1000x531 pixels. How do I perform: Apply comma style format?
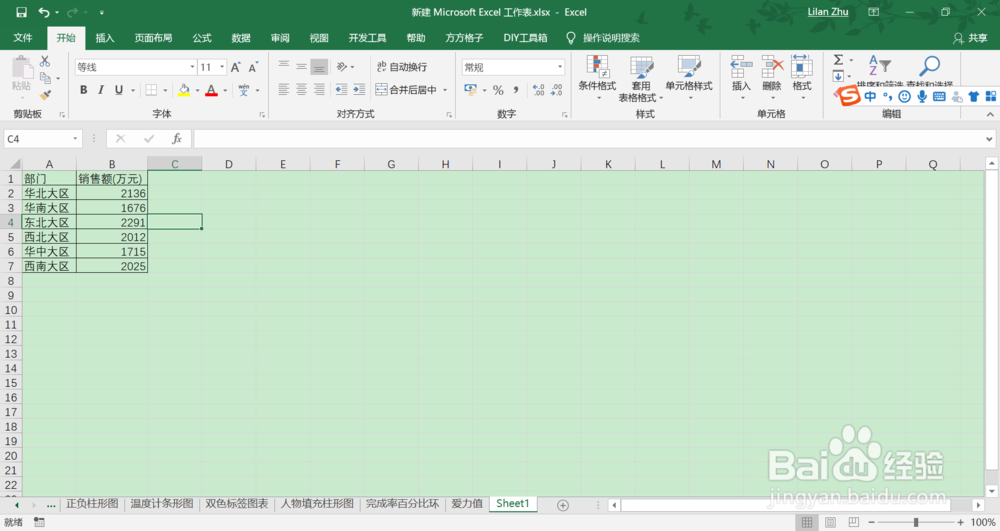pos(515,90)
